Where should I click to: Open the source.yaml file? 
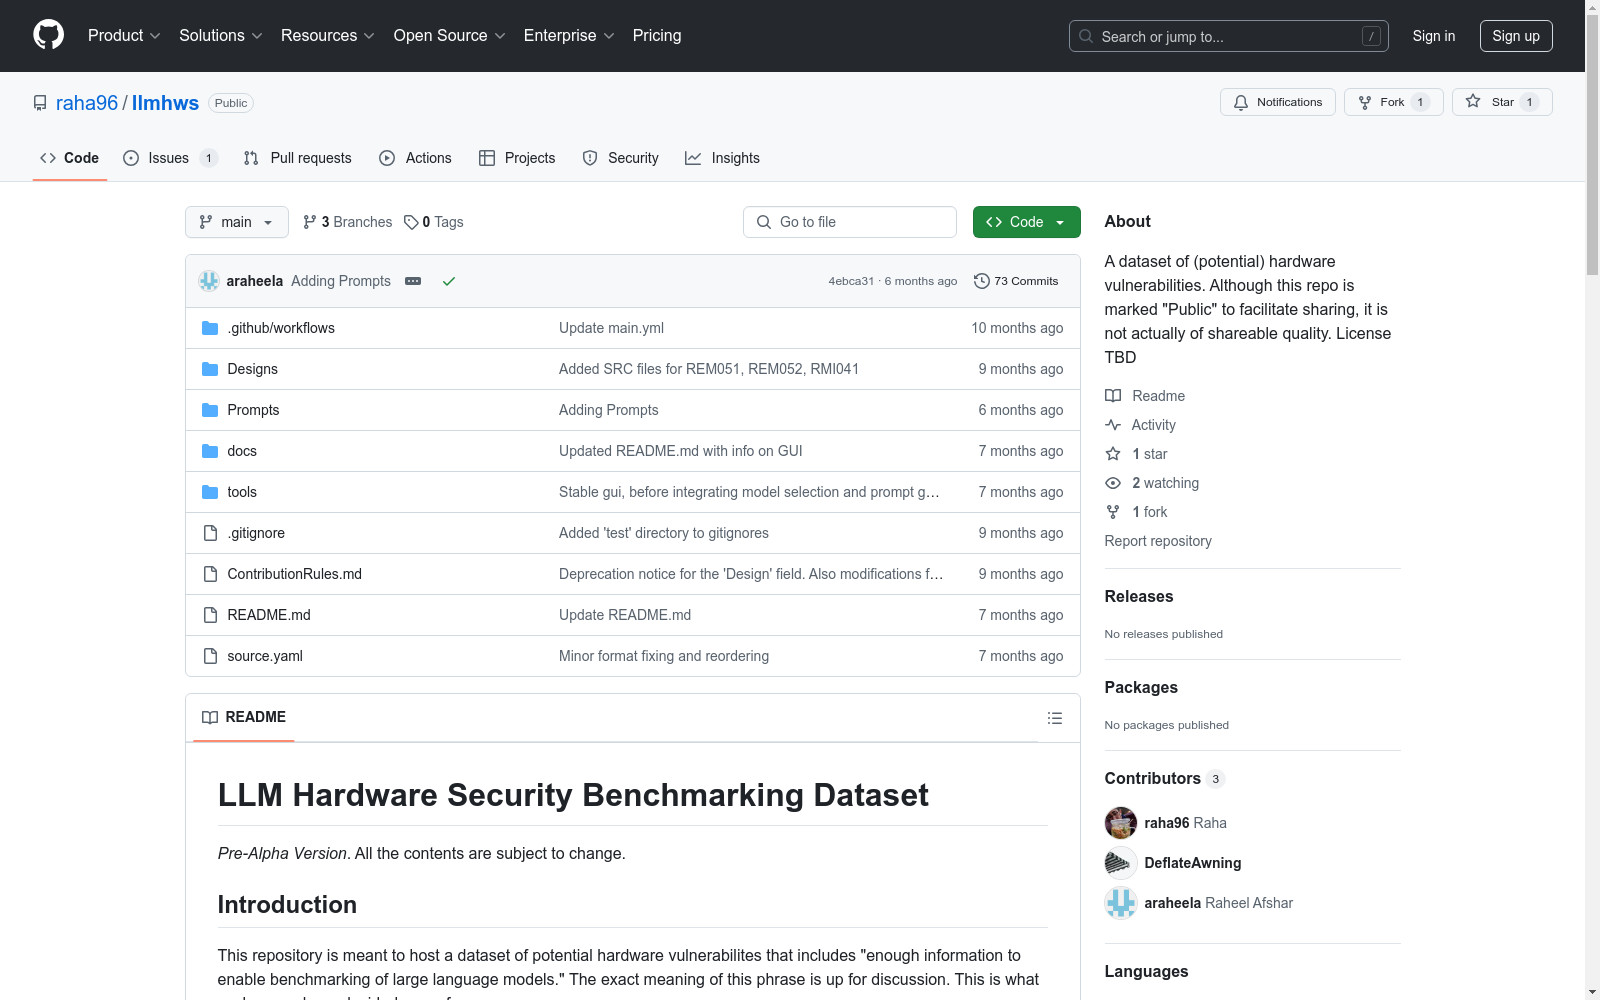[x=265, y=656]
